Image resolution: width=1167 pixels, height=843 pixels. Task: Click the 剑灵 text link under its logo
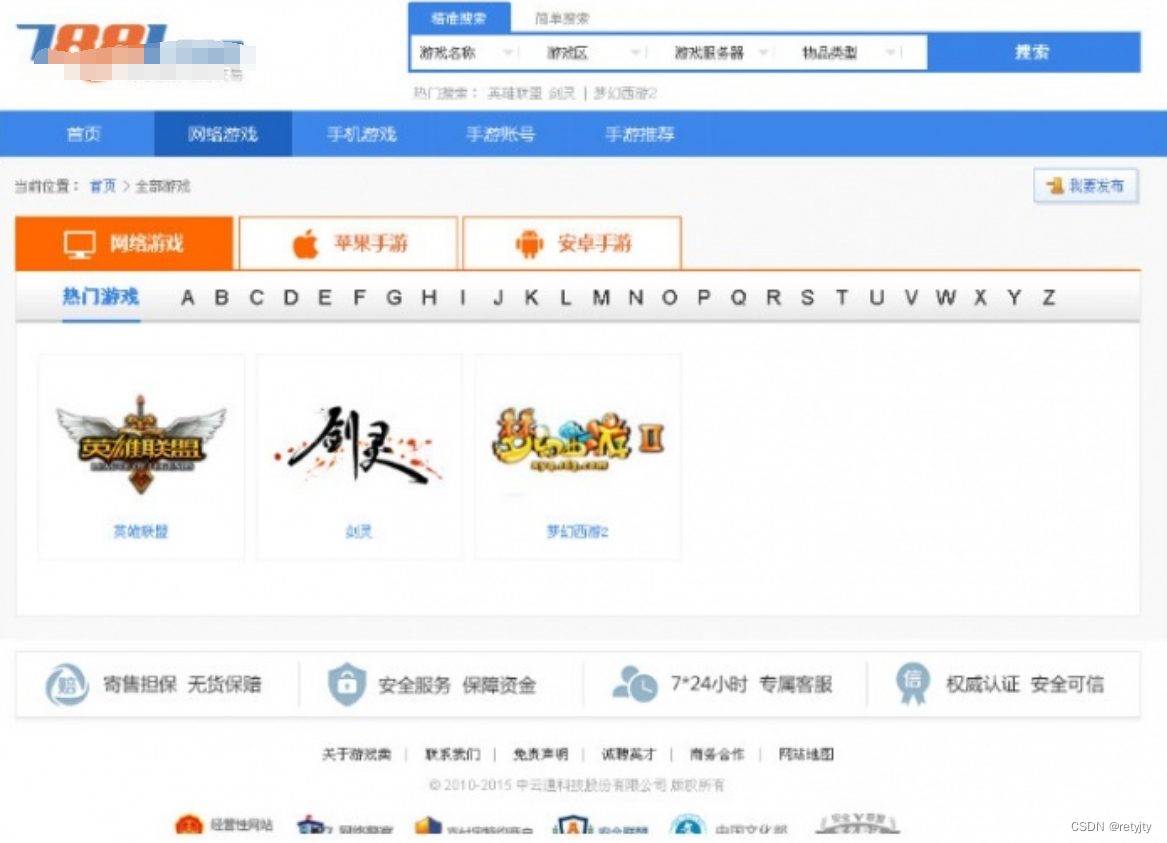[359, 531]
